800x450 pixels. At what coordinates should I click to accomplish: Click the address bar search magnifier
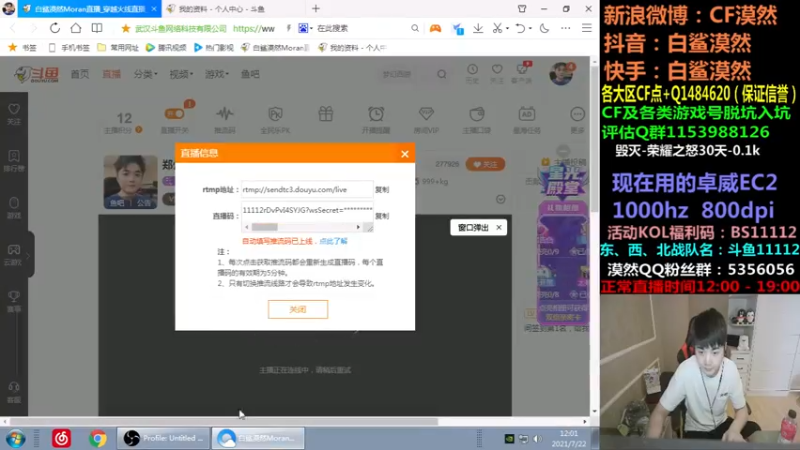pos(415,29)
